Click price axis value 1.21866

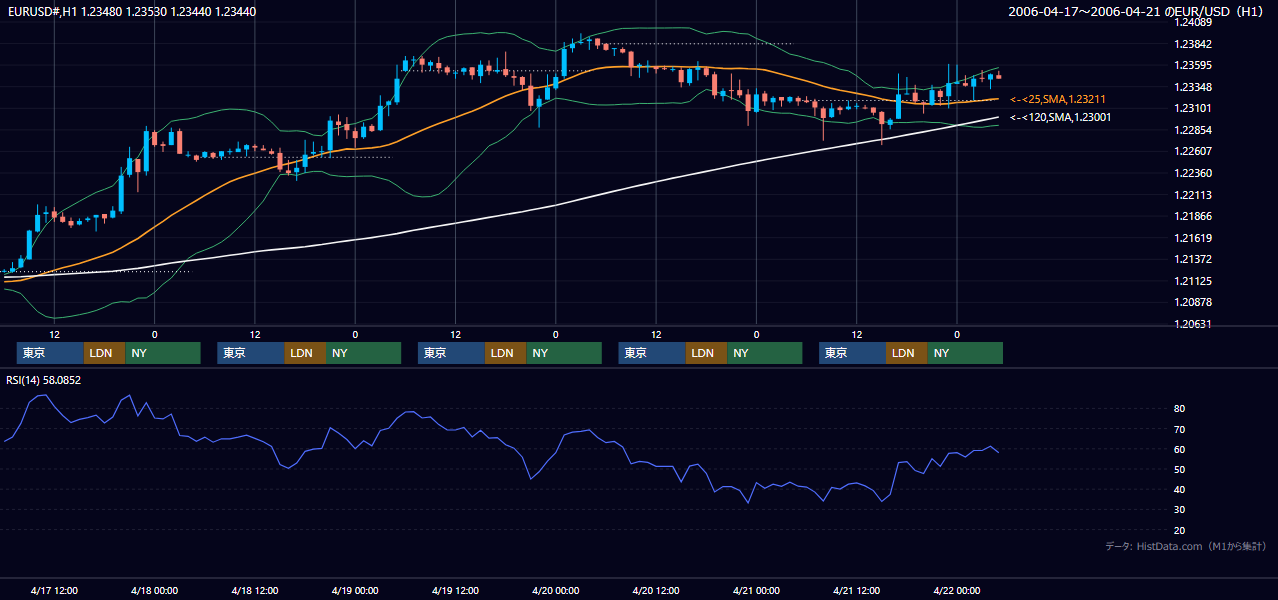point(1192,216)
